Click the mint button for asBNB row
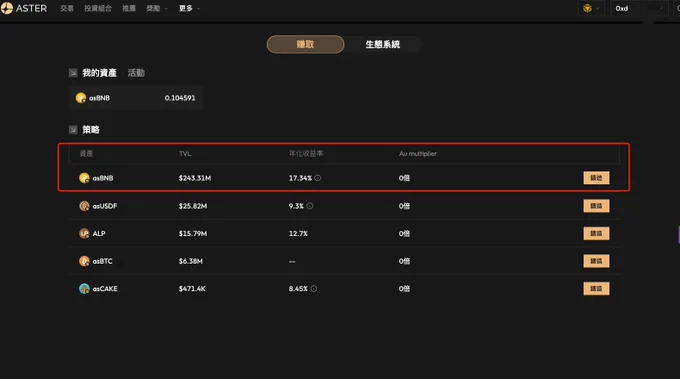 coord(596,178)
